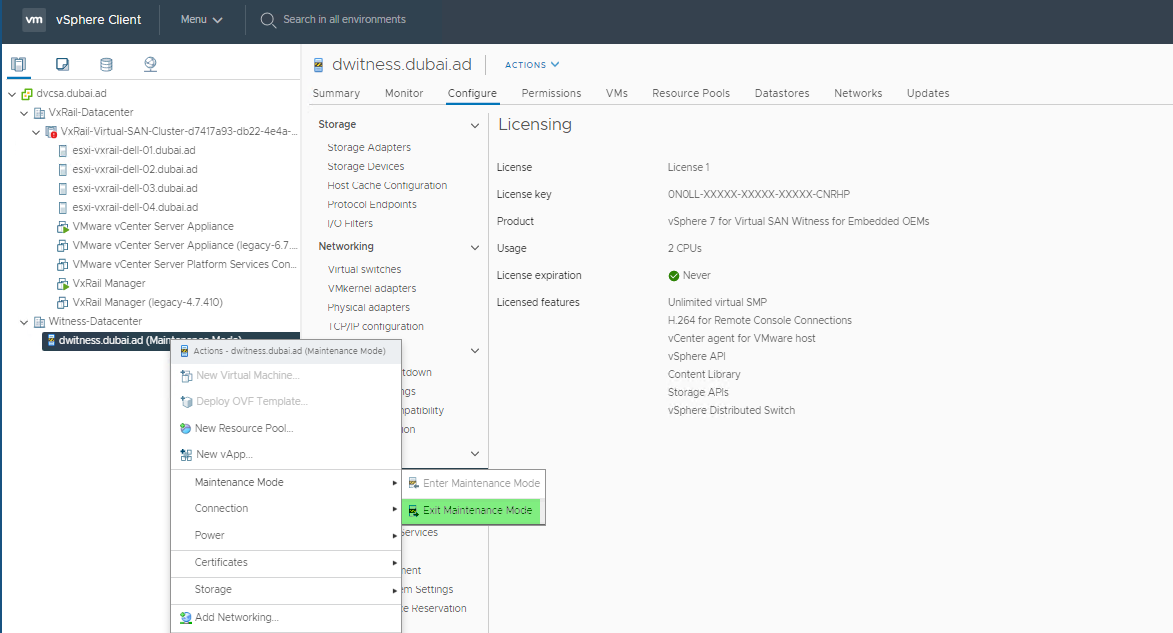Screen dimensions: 1173x633
Task: Collapse the VxRail-Datacenter tree node
Action: (x=24, y=113)
